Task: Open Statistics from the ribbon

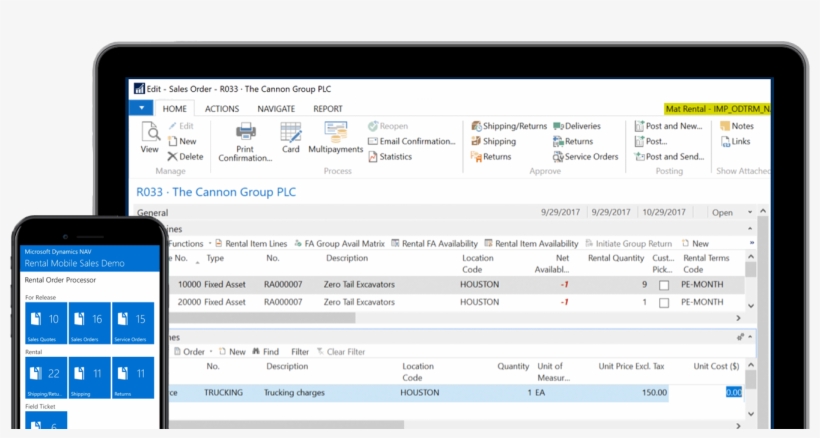Action: click(390, 156)
